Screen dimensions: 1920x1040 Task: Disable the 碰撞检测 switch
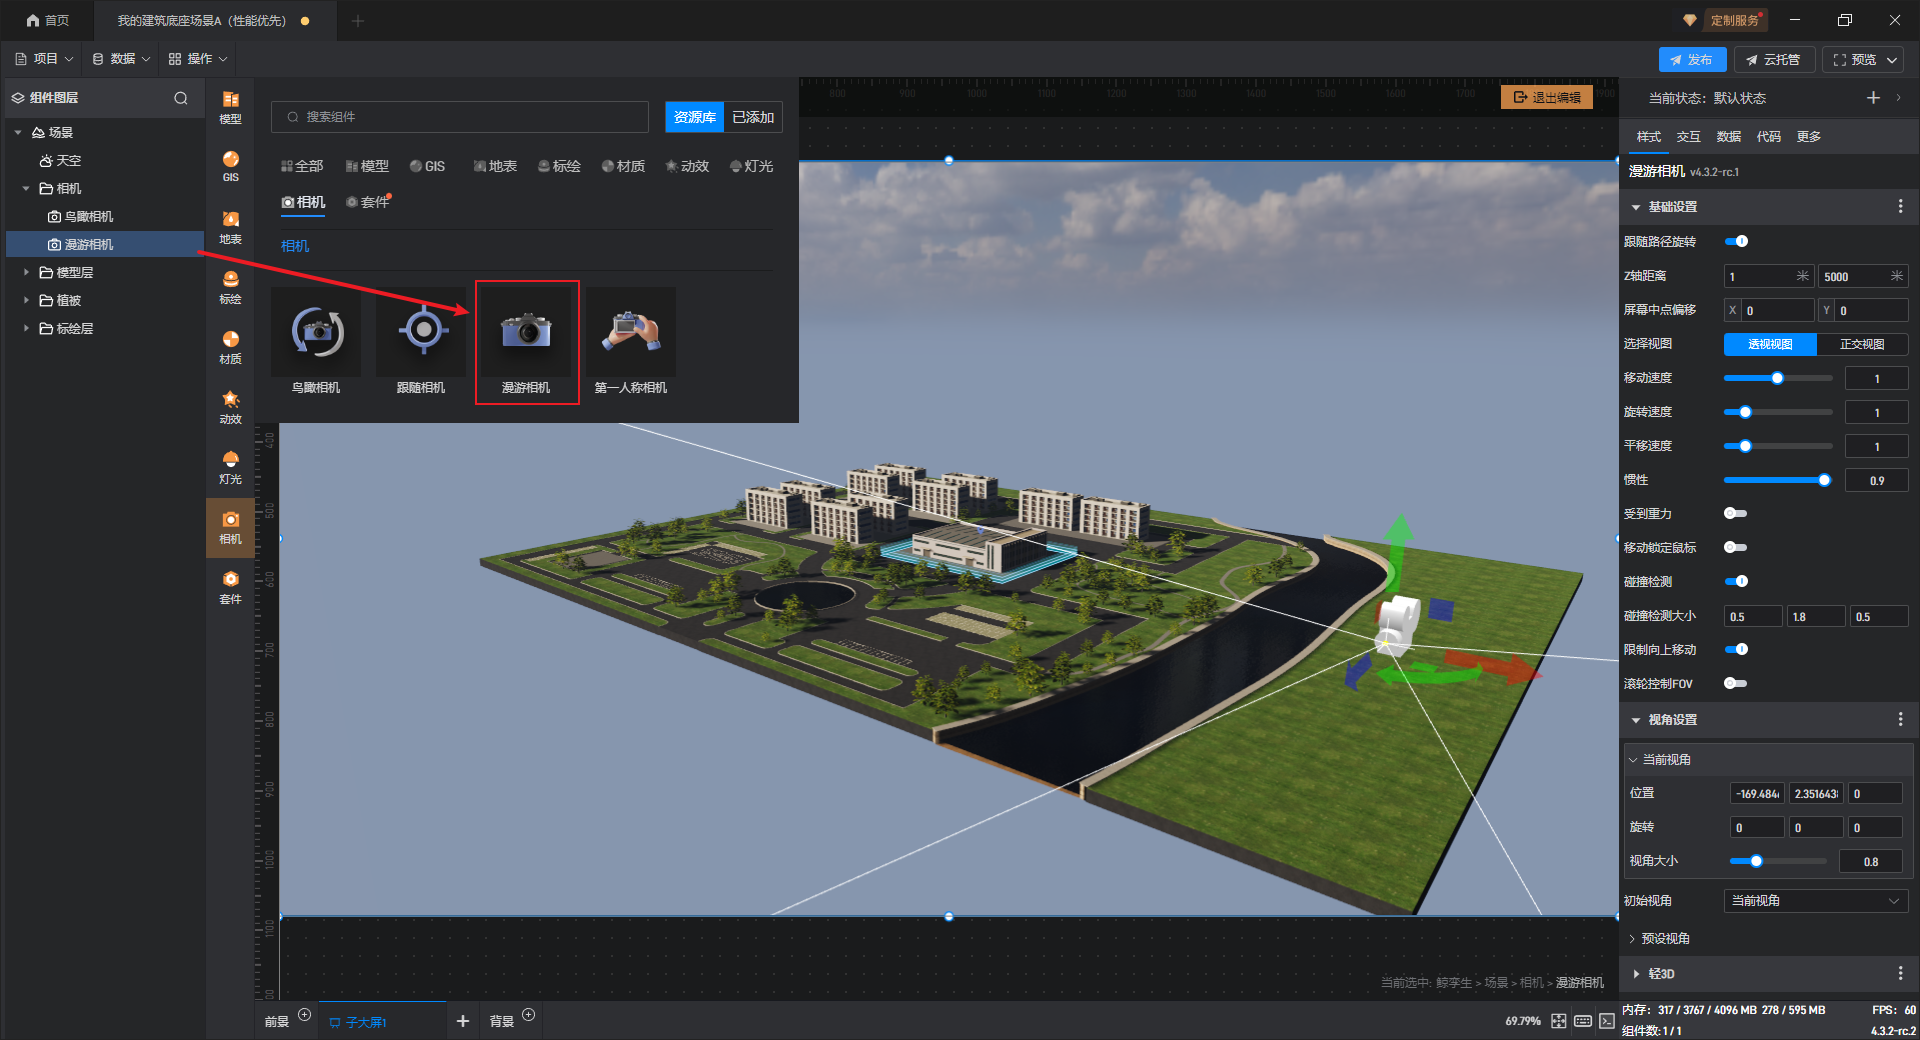click(1736, 582)
